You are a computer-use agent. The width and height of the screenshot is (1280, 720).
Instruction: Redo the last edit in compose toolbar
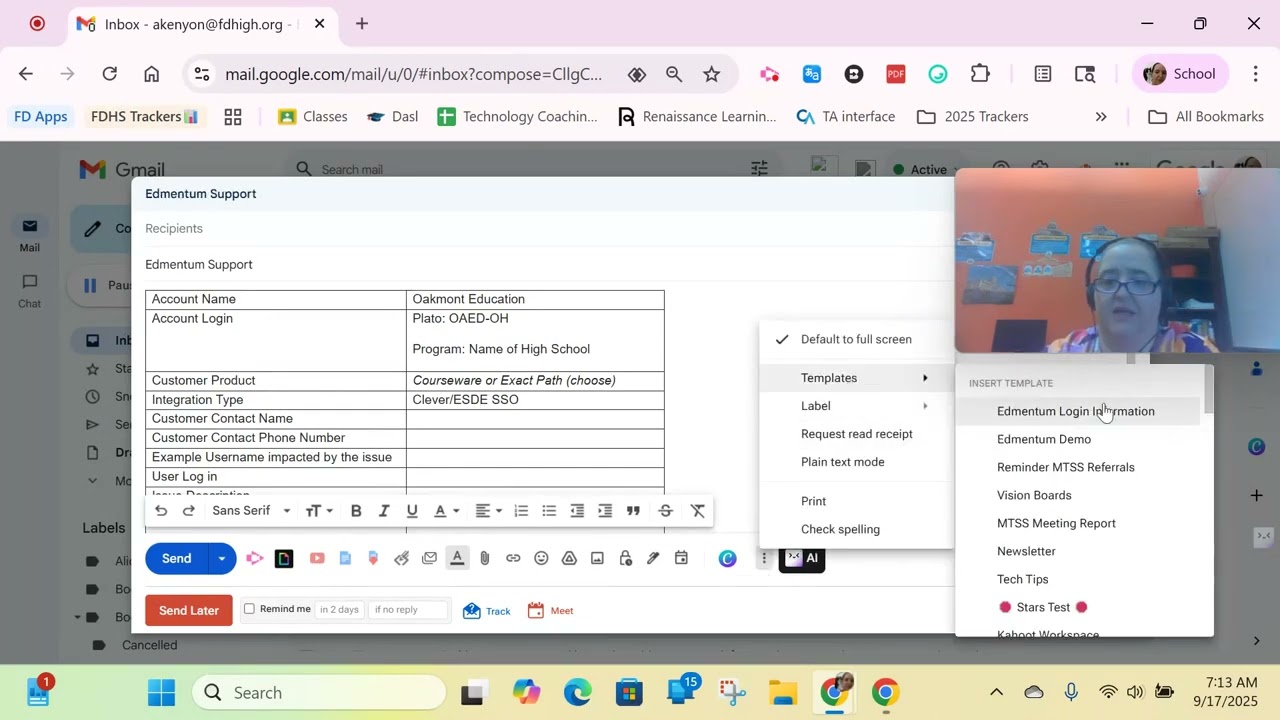[x=189, y=511]
